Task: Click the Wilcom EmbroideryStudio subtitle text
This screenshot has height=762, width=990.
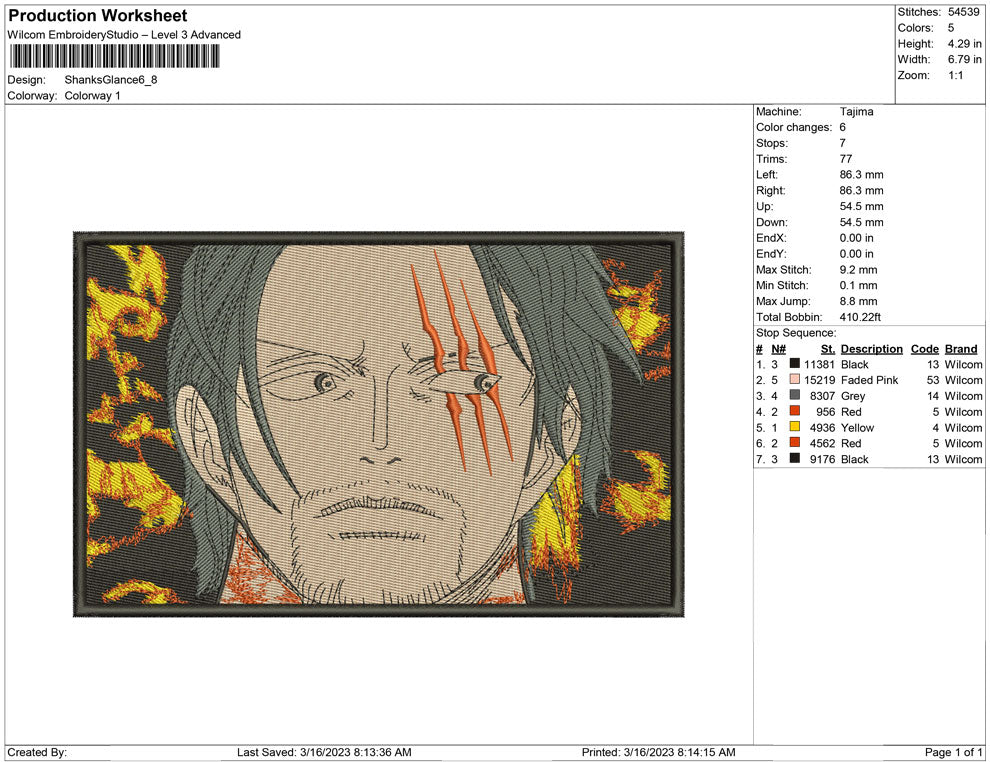Action: [x=124, y=35]
